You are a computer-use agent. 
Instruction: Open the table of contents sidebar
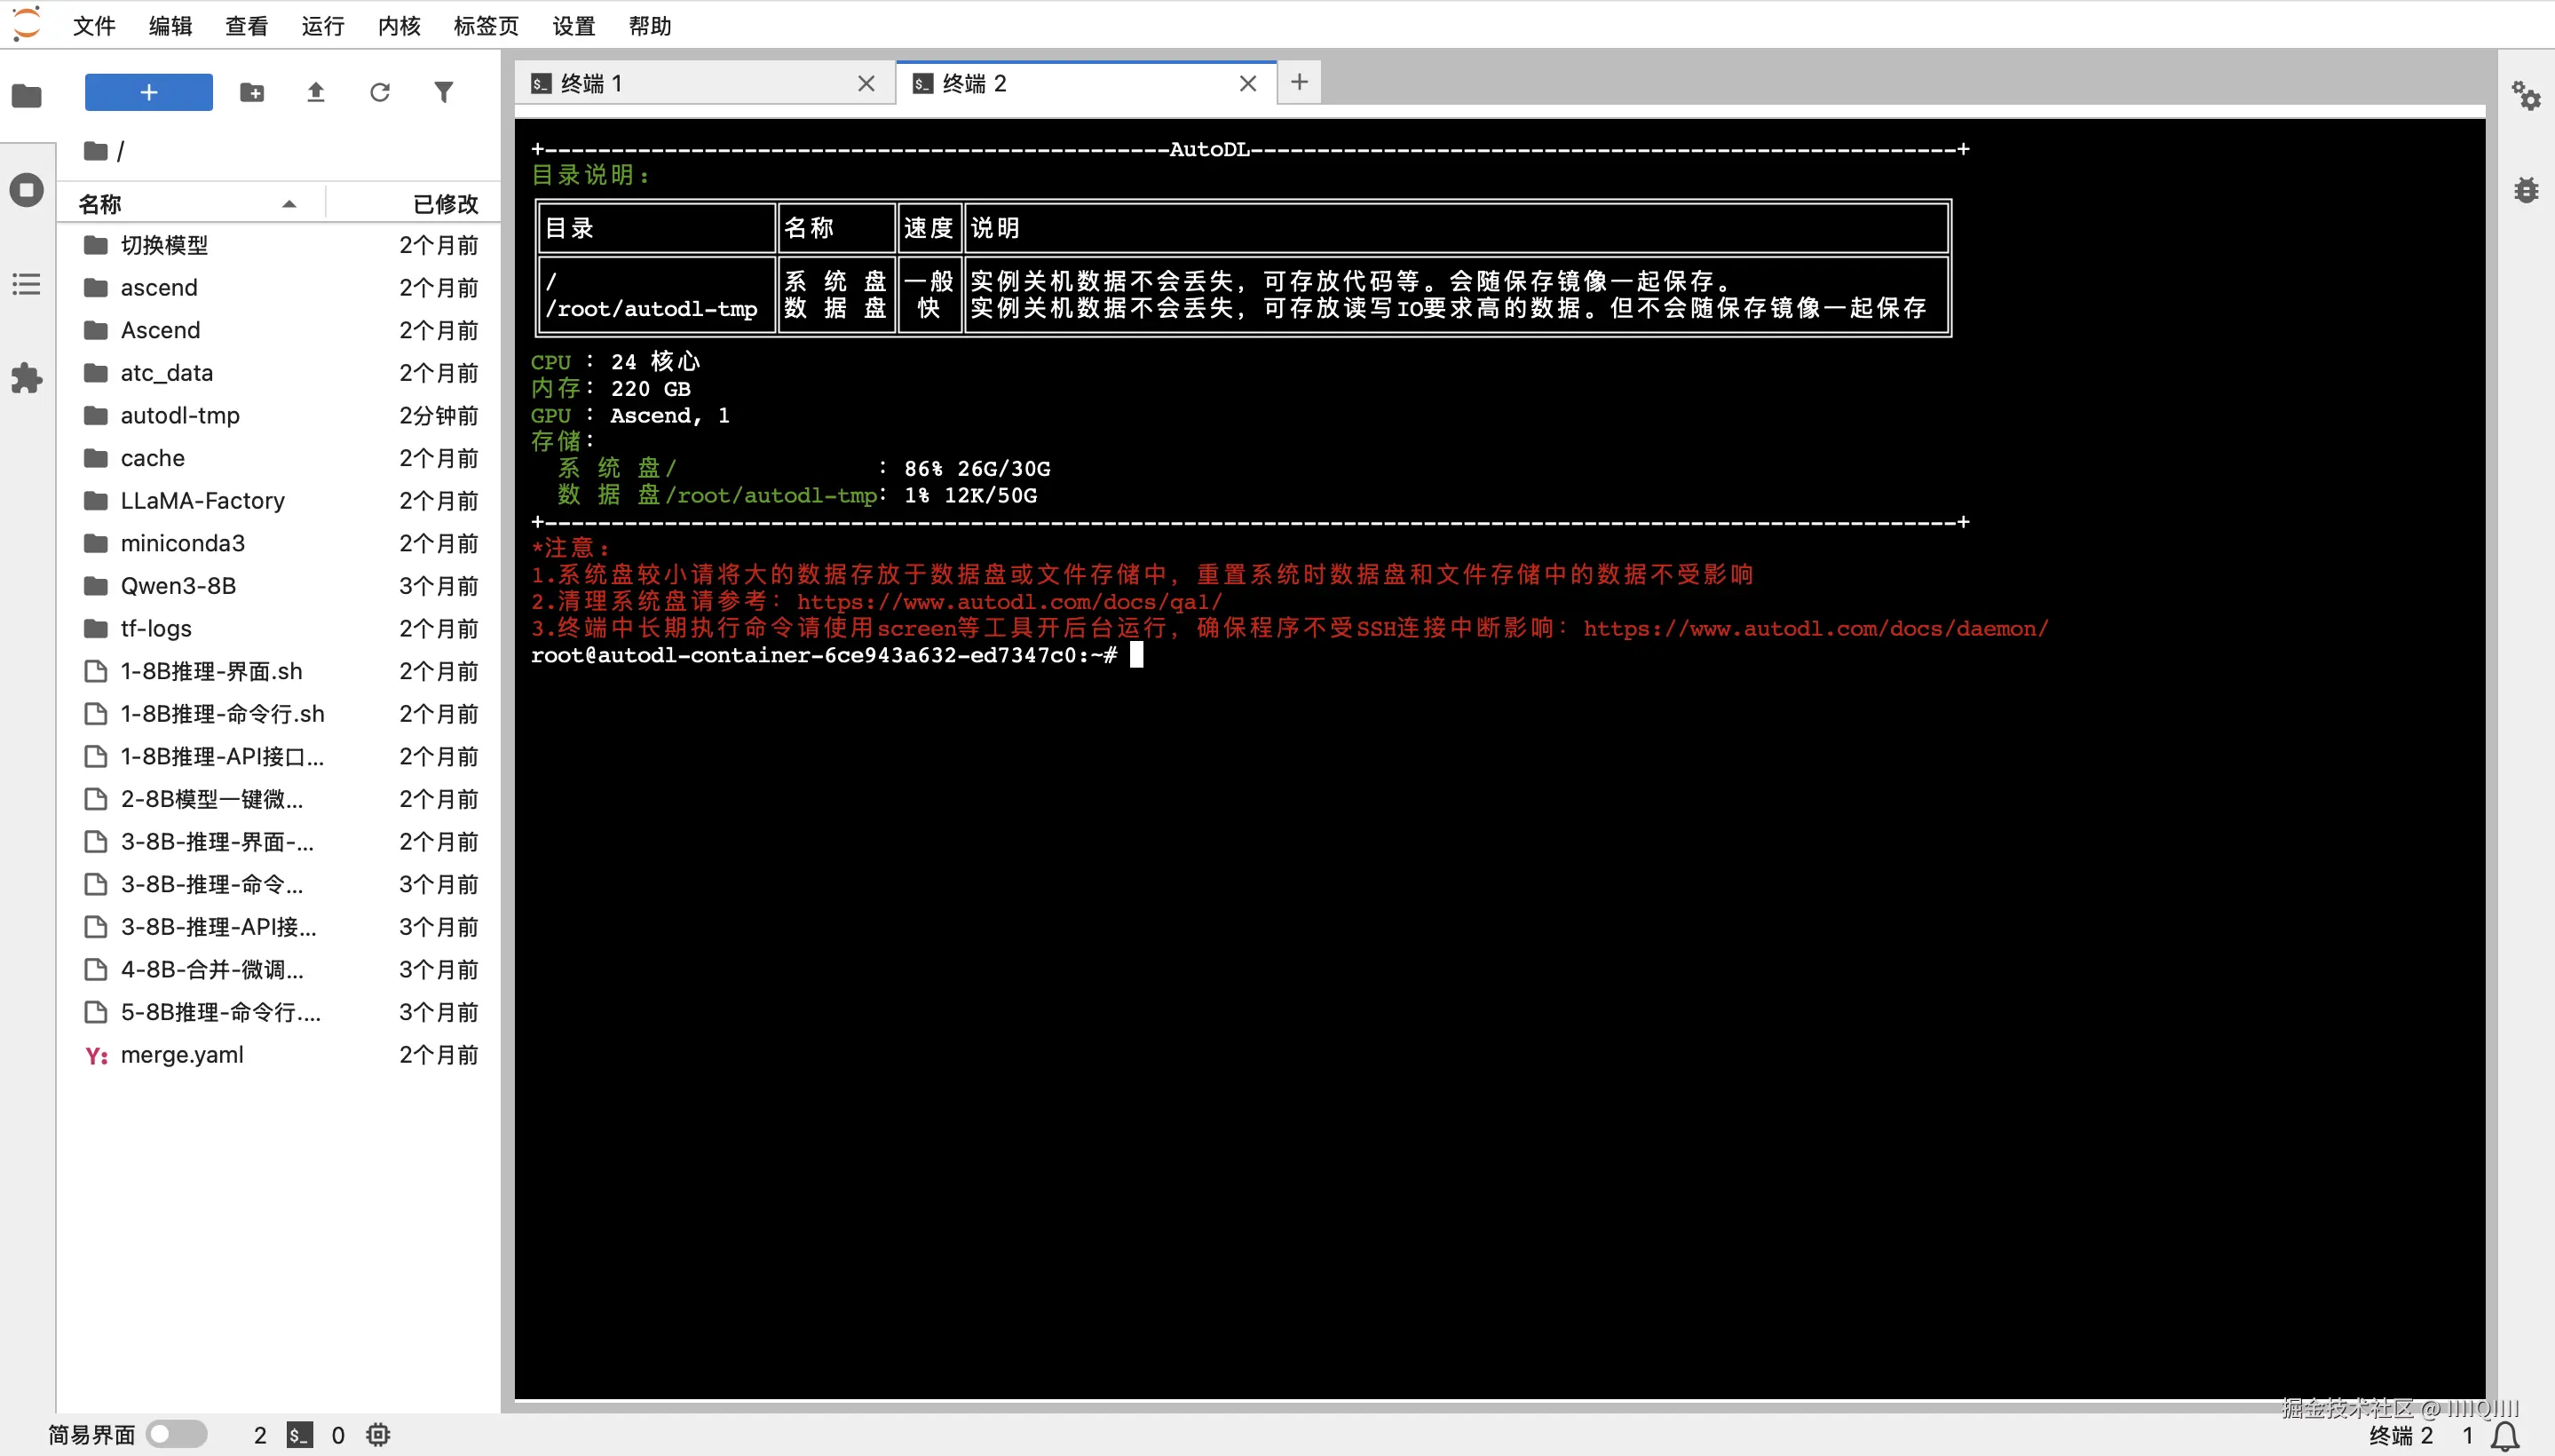(27, 284)
